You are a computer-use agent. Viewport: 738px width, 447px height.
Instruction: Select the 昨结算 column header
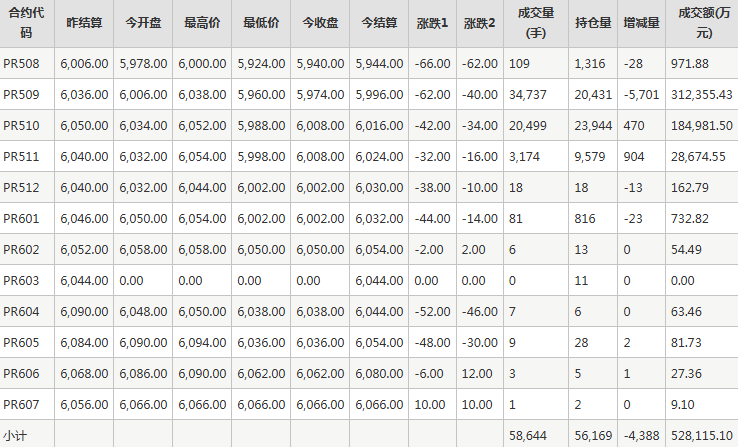(x=84, y=23)
